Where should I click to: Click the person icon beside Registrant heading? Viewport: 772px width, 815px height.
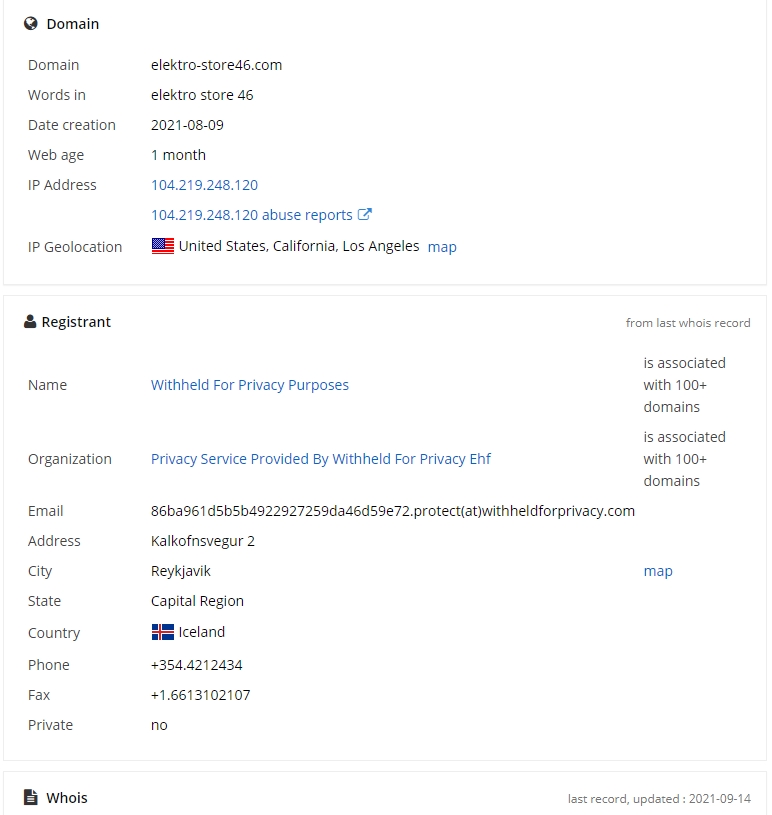[x=30, y=322]
